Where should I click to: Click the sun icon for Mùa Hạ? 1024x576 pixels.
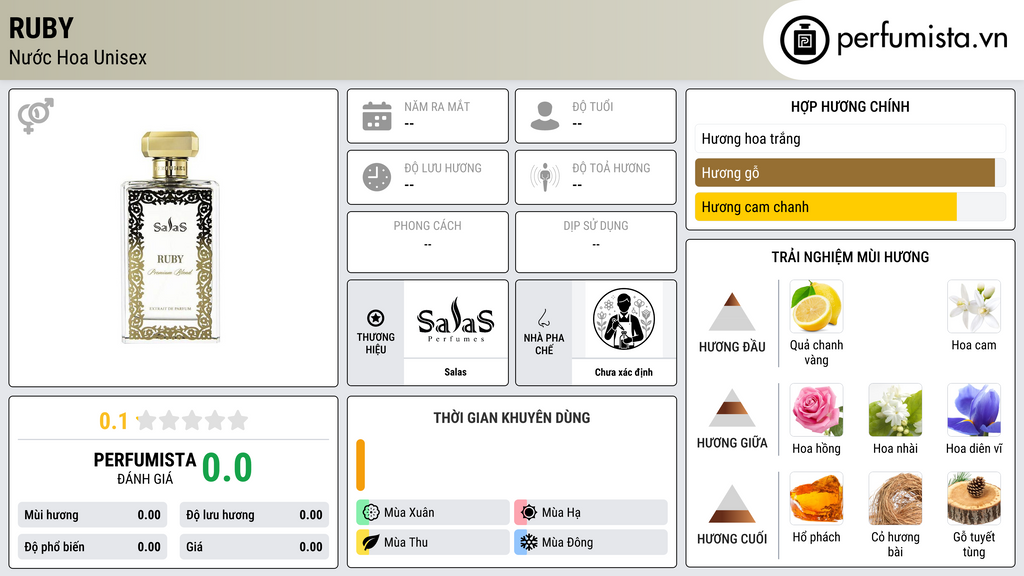pyautogui.click(x=528, y=513)
